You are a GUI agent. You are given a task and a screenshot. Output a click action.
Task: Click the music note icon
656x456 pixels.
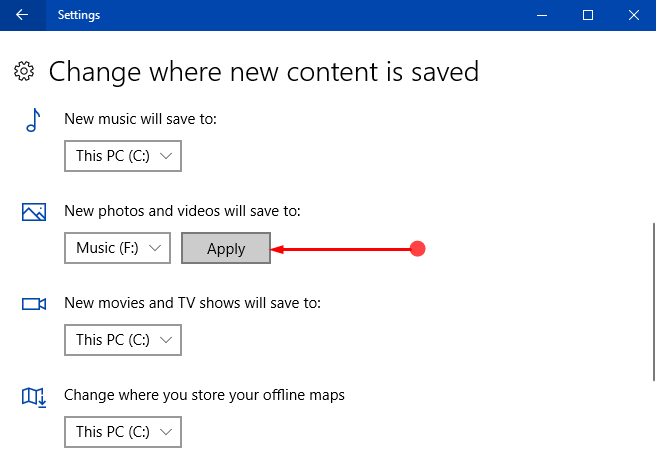33,120
